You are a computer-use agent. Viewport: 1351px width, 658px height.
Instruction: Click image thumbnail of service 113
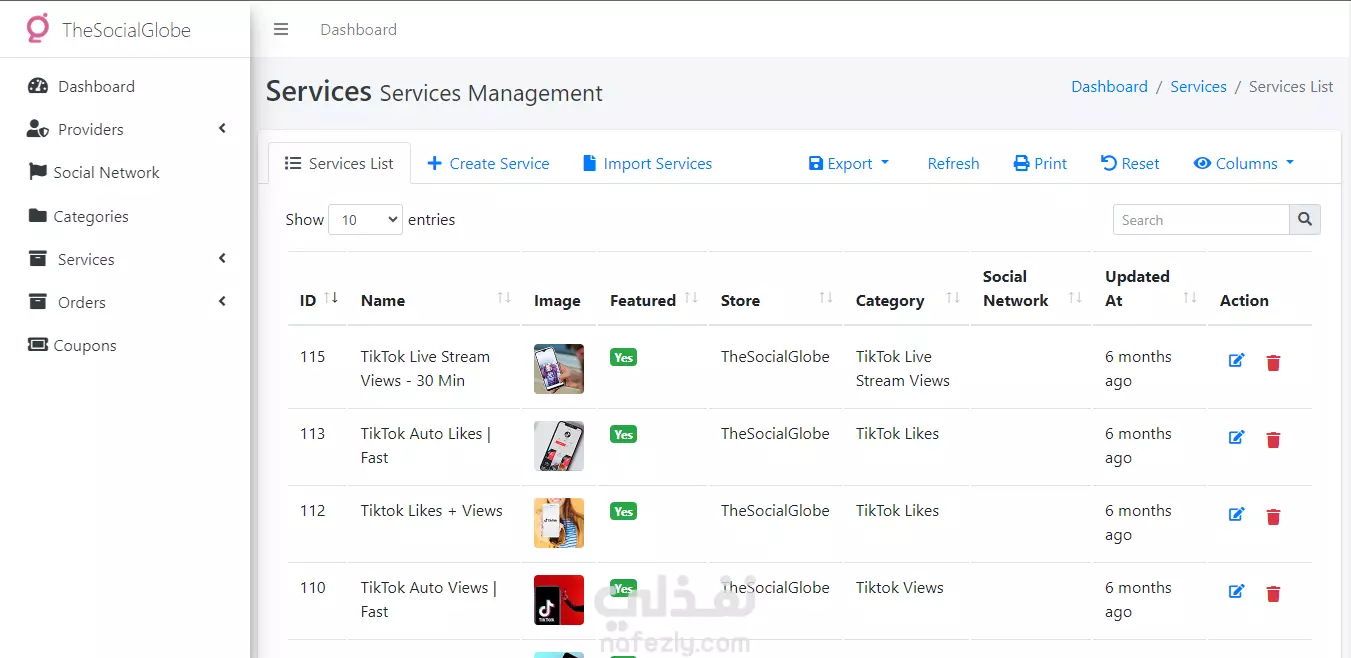[559, 446]
